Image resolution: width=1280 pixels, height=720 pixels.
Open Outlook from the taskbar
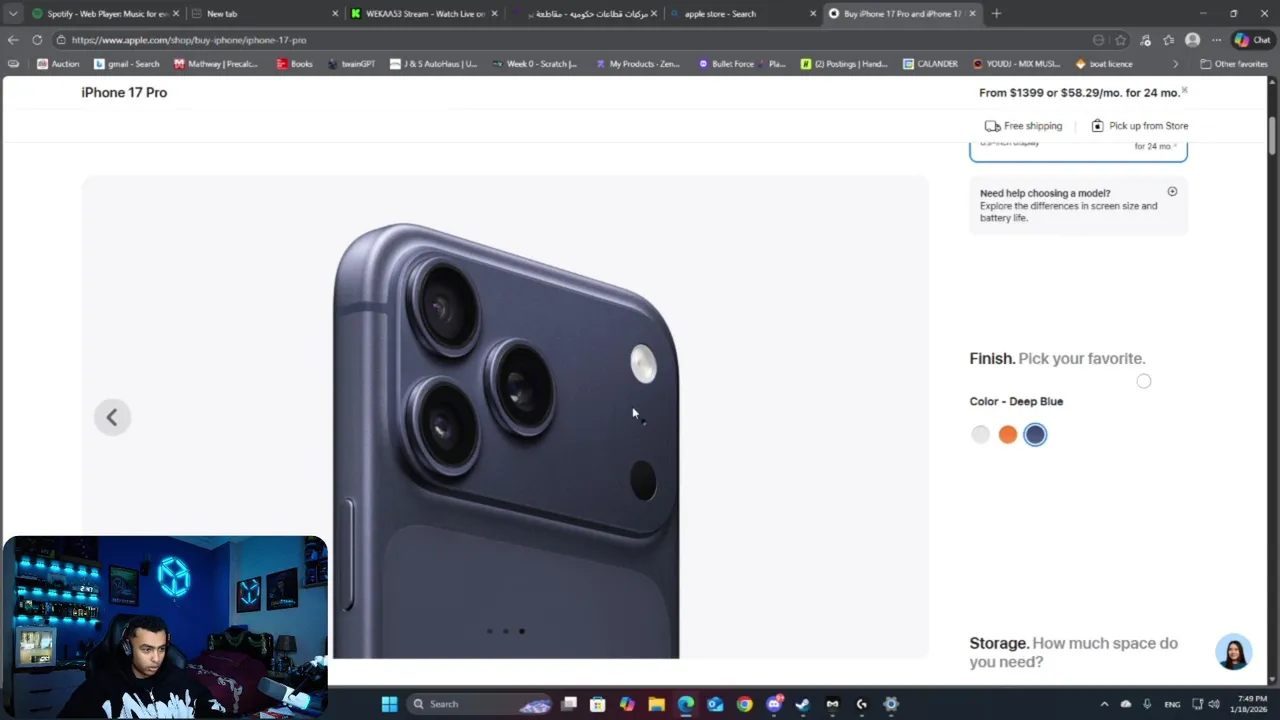click(x=715, y=704)
